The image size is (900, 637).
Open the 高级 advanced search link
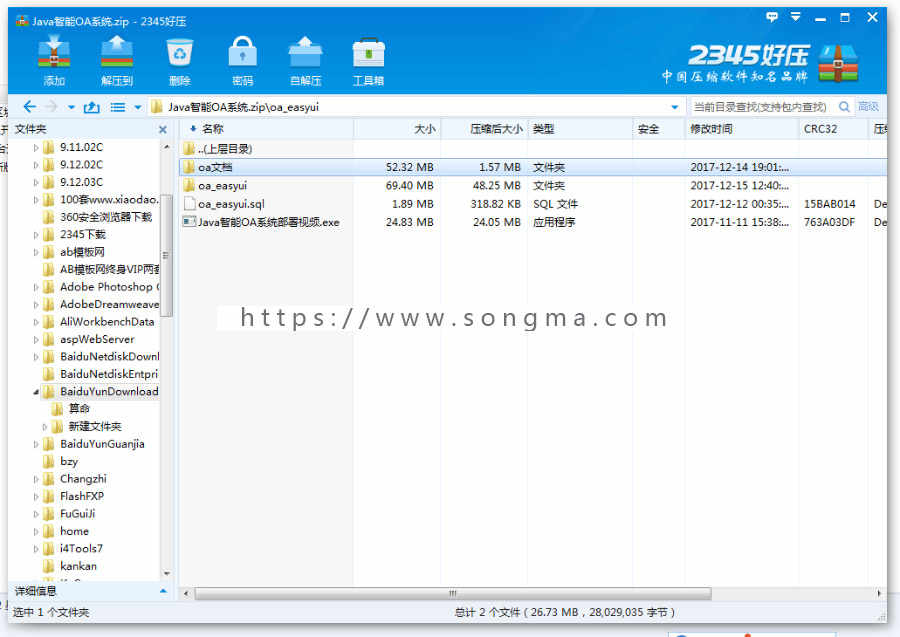[x=868, y=107]
